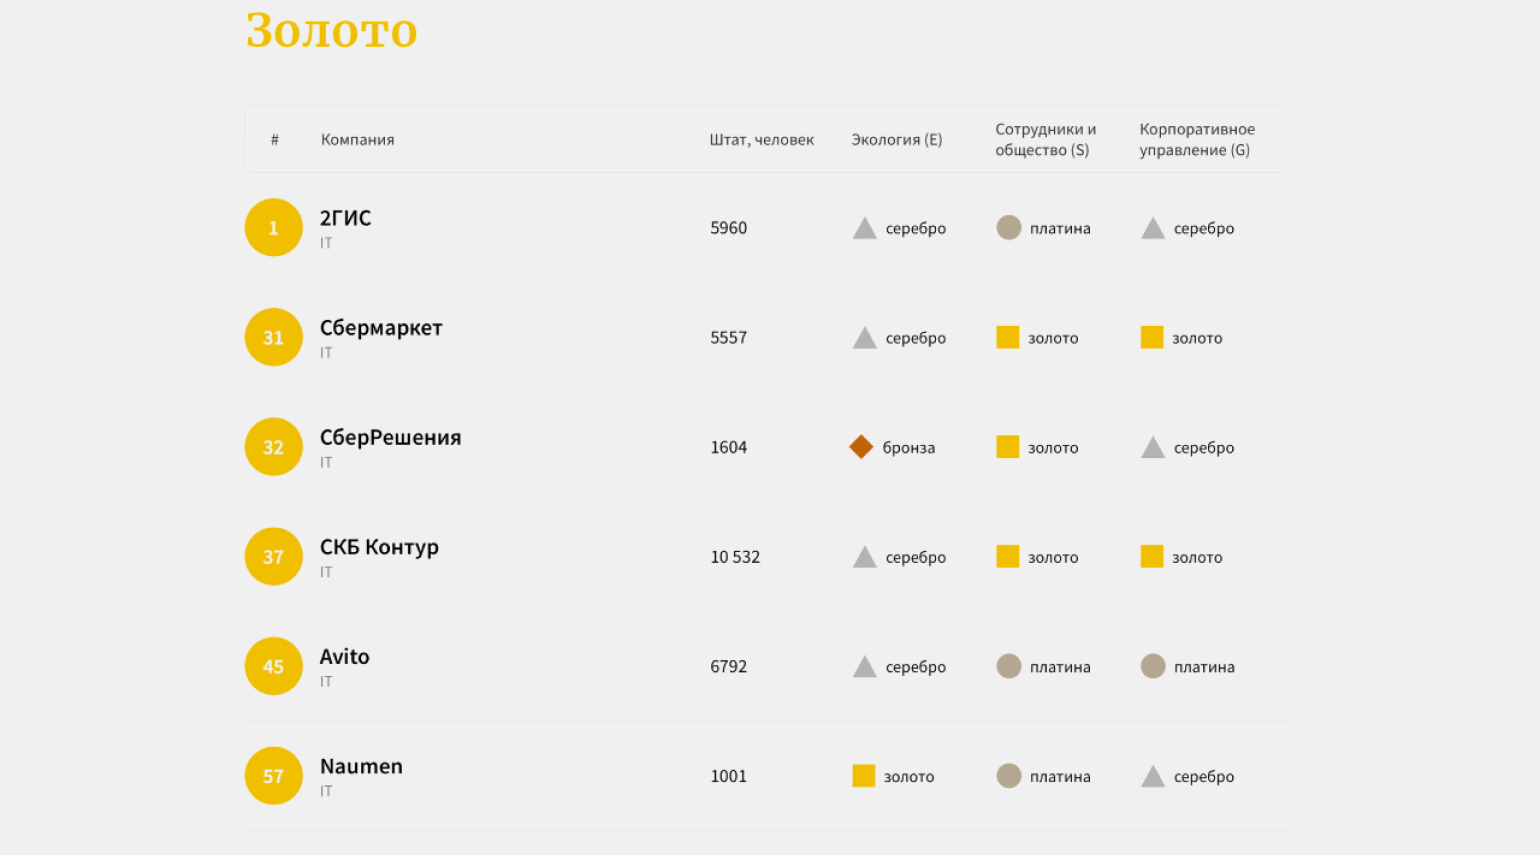Screen dimensions: 1540x855
Task: Click the # column header
Action: pos(274,139)
